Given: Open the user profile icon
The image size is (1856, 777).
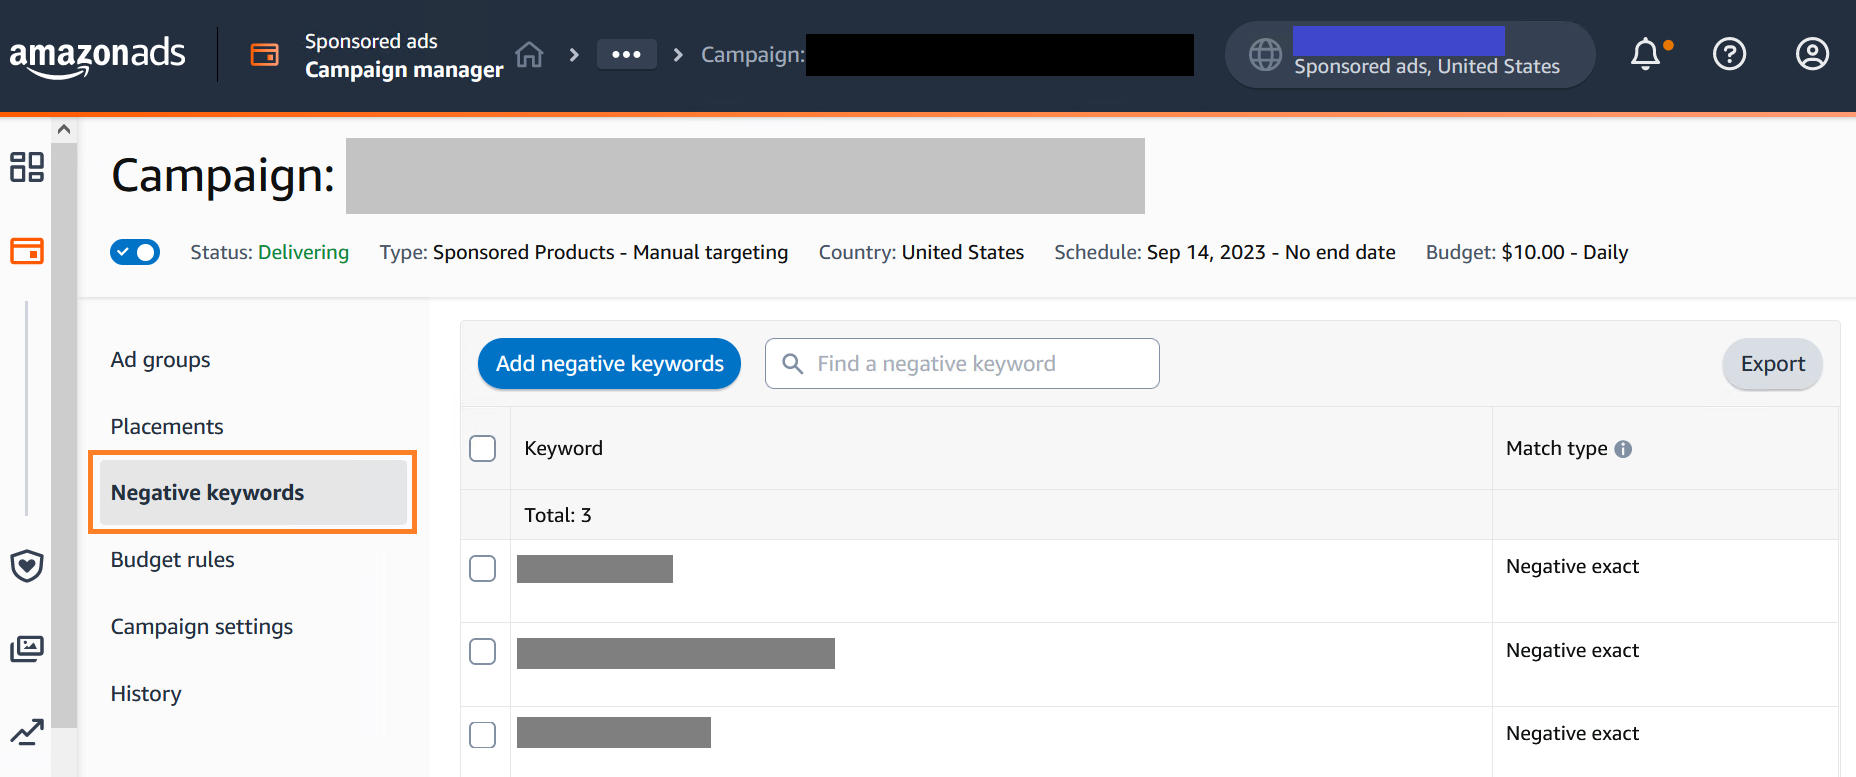Looking at the screenshot, I should point(1812,54).
